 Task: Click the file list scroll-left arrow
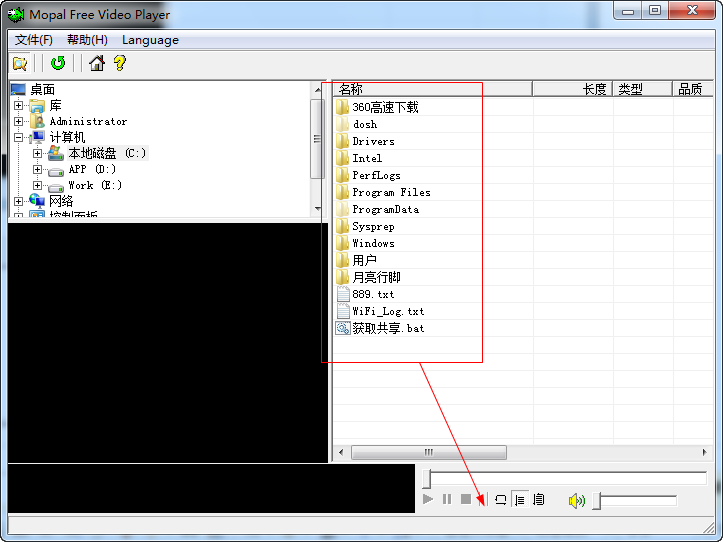341,453
